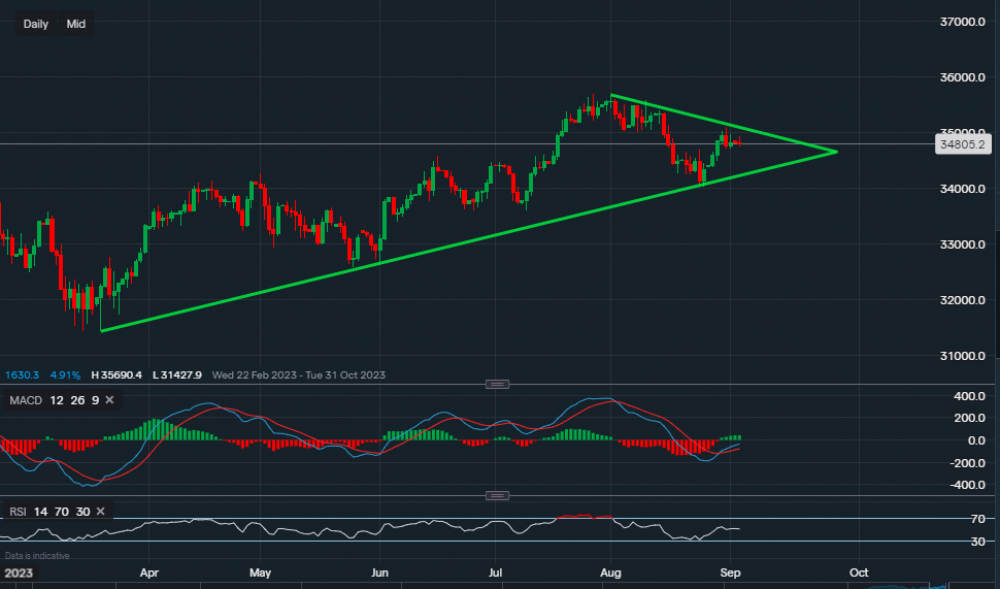
Task: Click the triangle apex of green trendlines
Action: [x=835, y=151]
